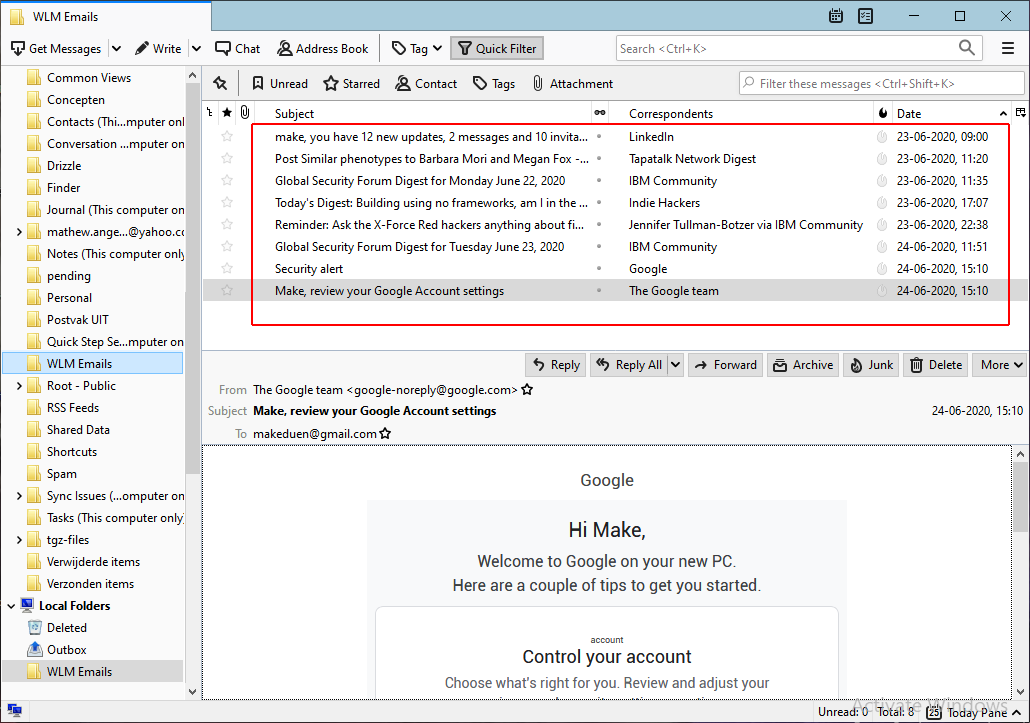Sort by Correspondents column header
This screenshot has width=1030, height=723.
tap(742, 113)
